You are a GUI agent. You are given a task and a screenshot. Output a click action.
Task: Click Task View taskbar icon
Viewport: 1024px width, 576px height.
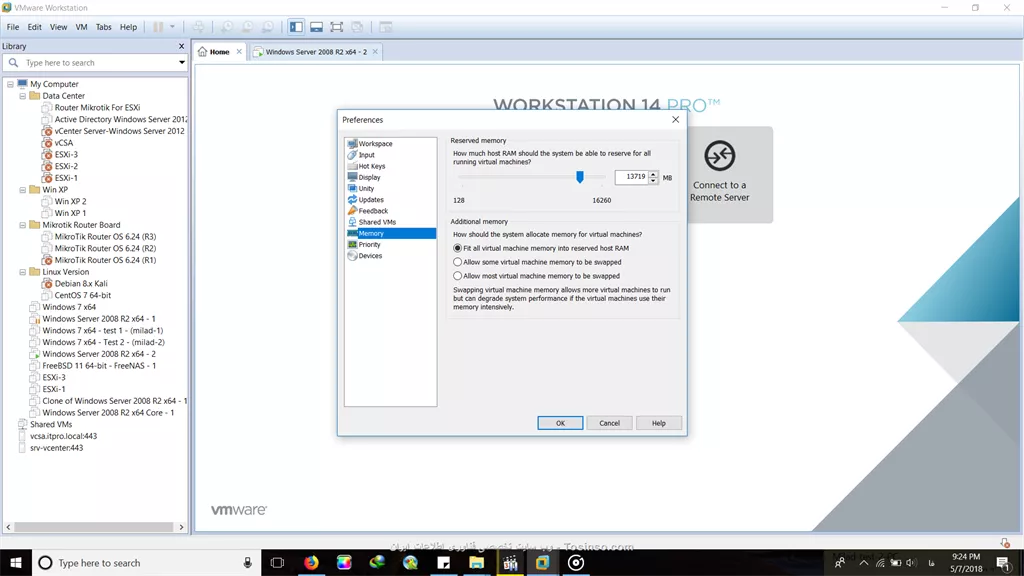[278, 562]
